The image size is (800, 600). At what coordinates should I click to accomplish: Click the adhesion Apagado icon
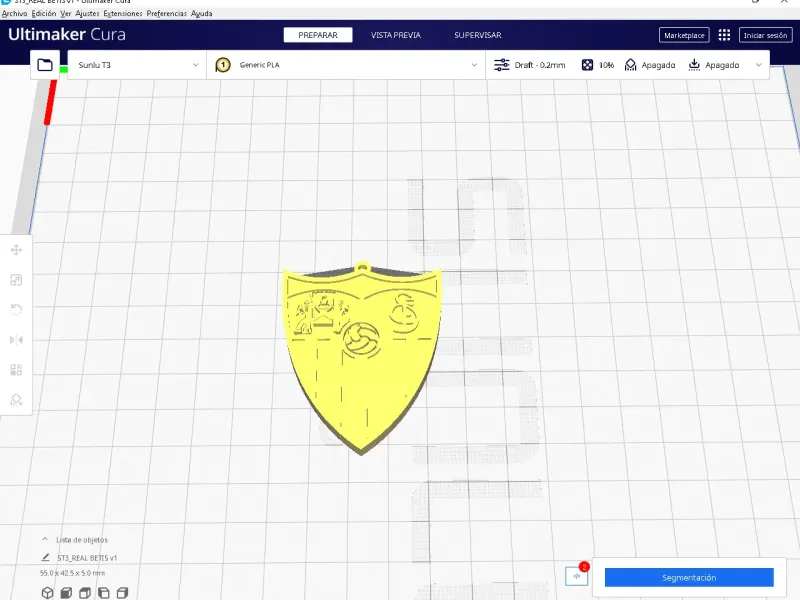[694, 65]
